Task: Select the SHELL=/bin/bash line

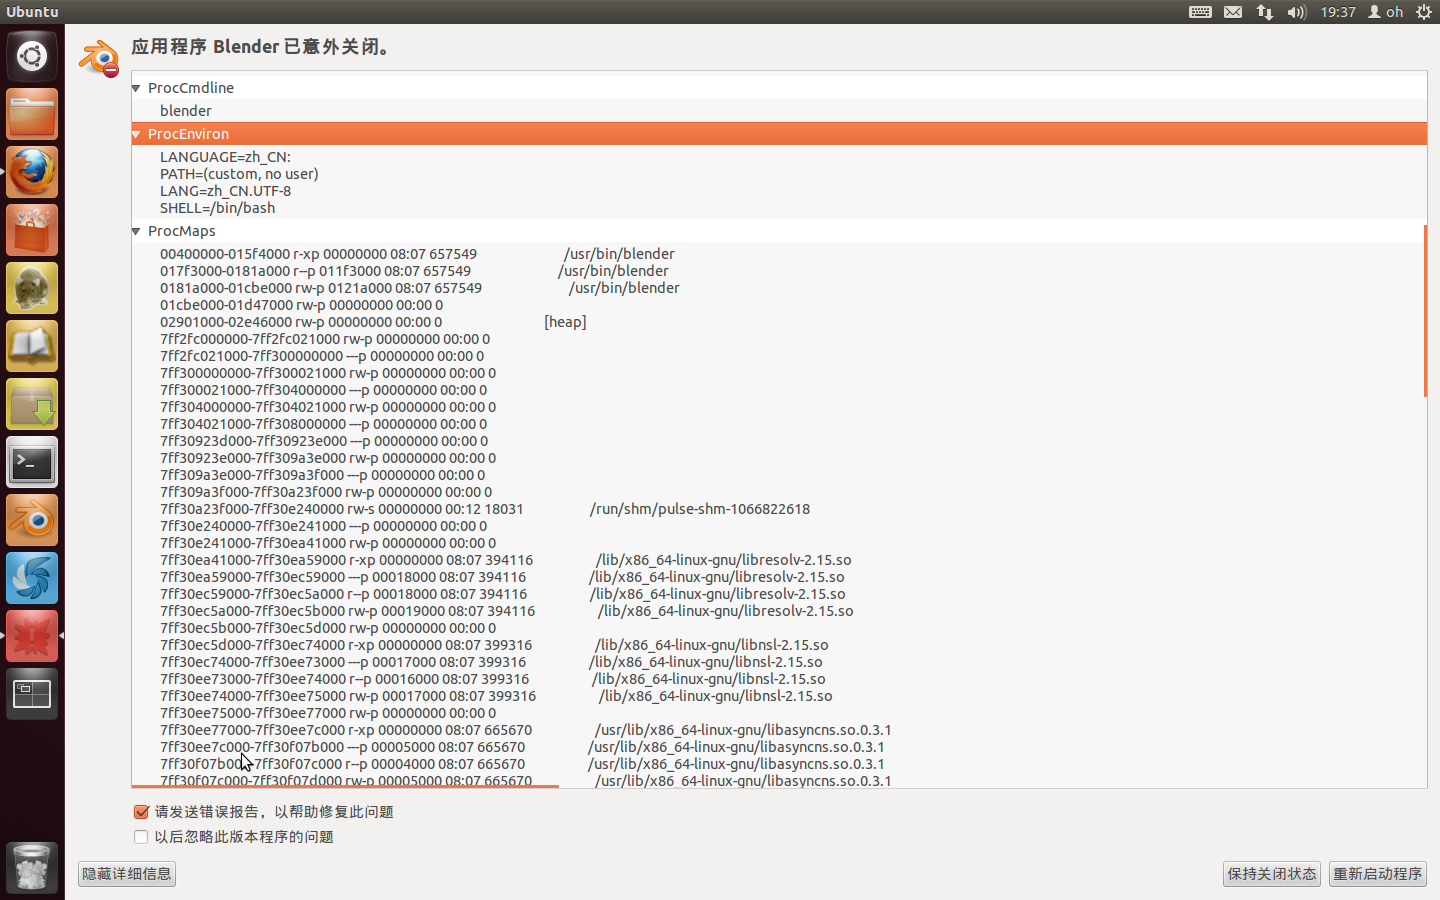Action: click(217, 208)
